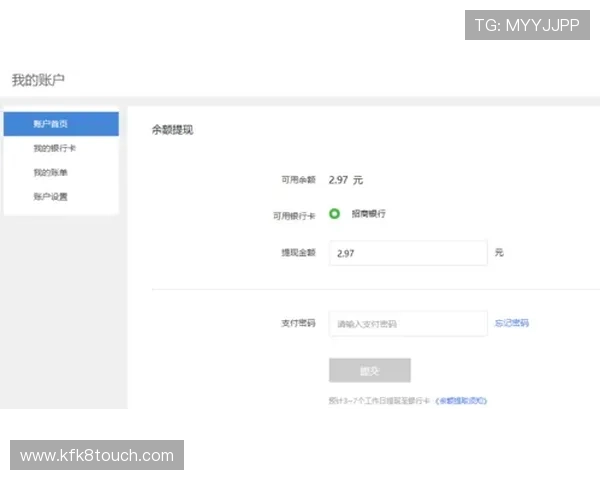The image size is (600, 480).
Task: Click the 招商银行 bank label
Action: (368, 214)
